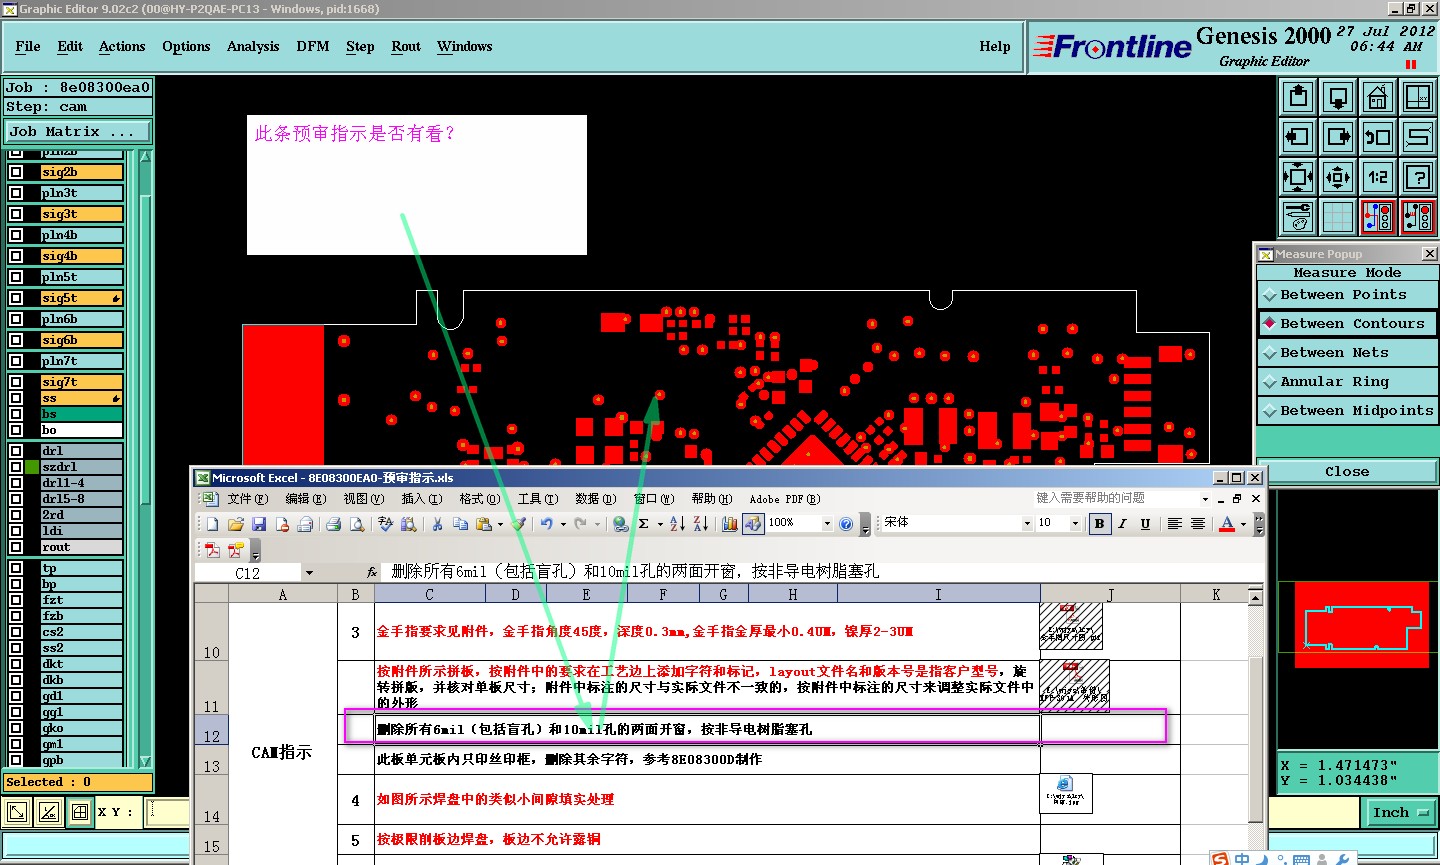Click the layer name sig3t
The image size is (1440, 865).
click(81, 214)
